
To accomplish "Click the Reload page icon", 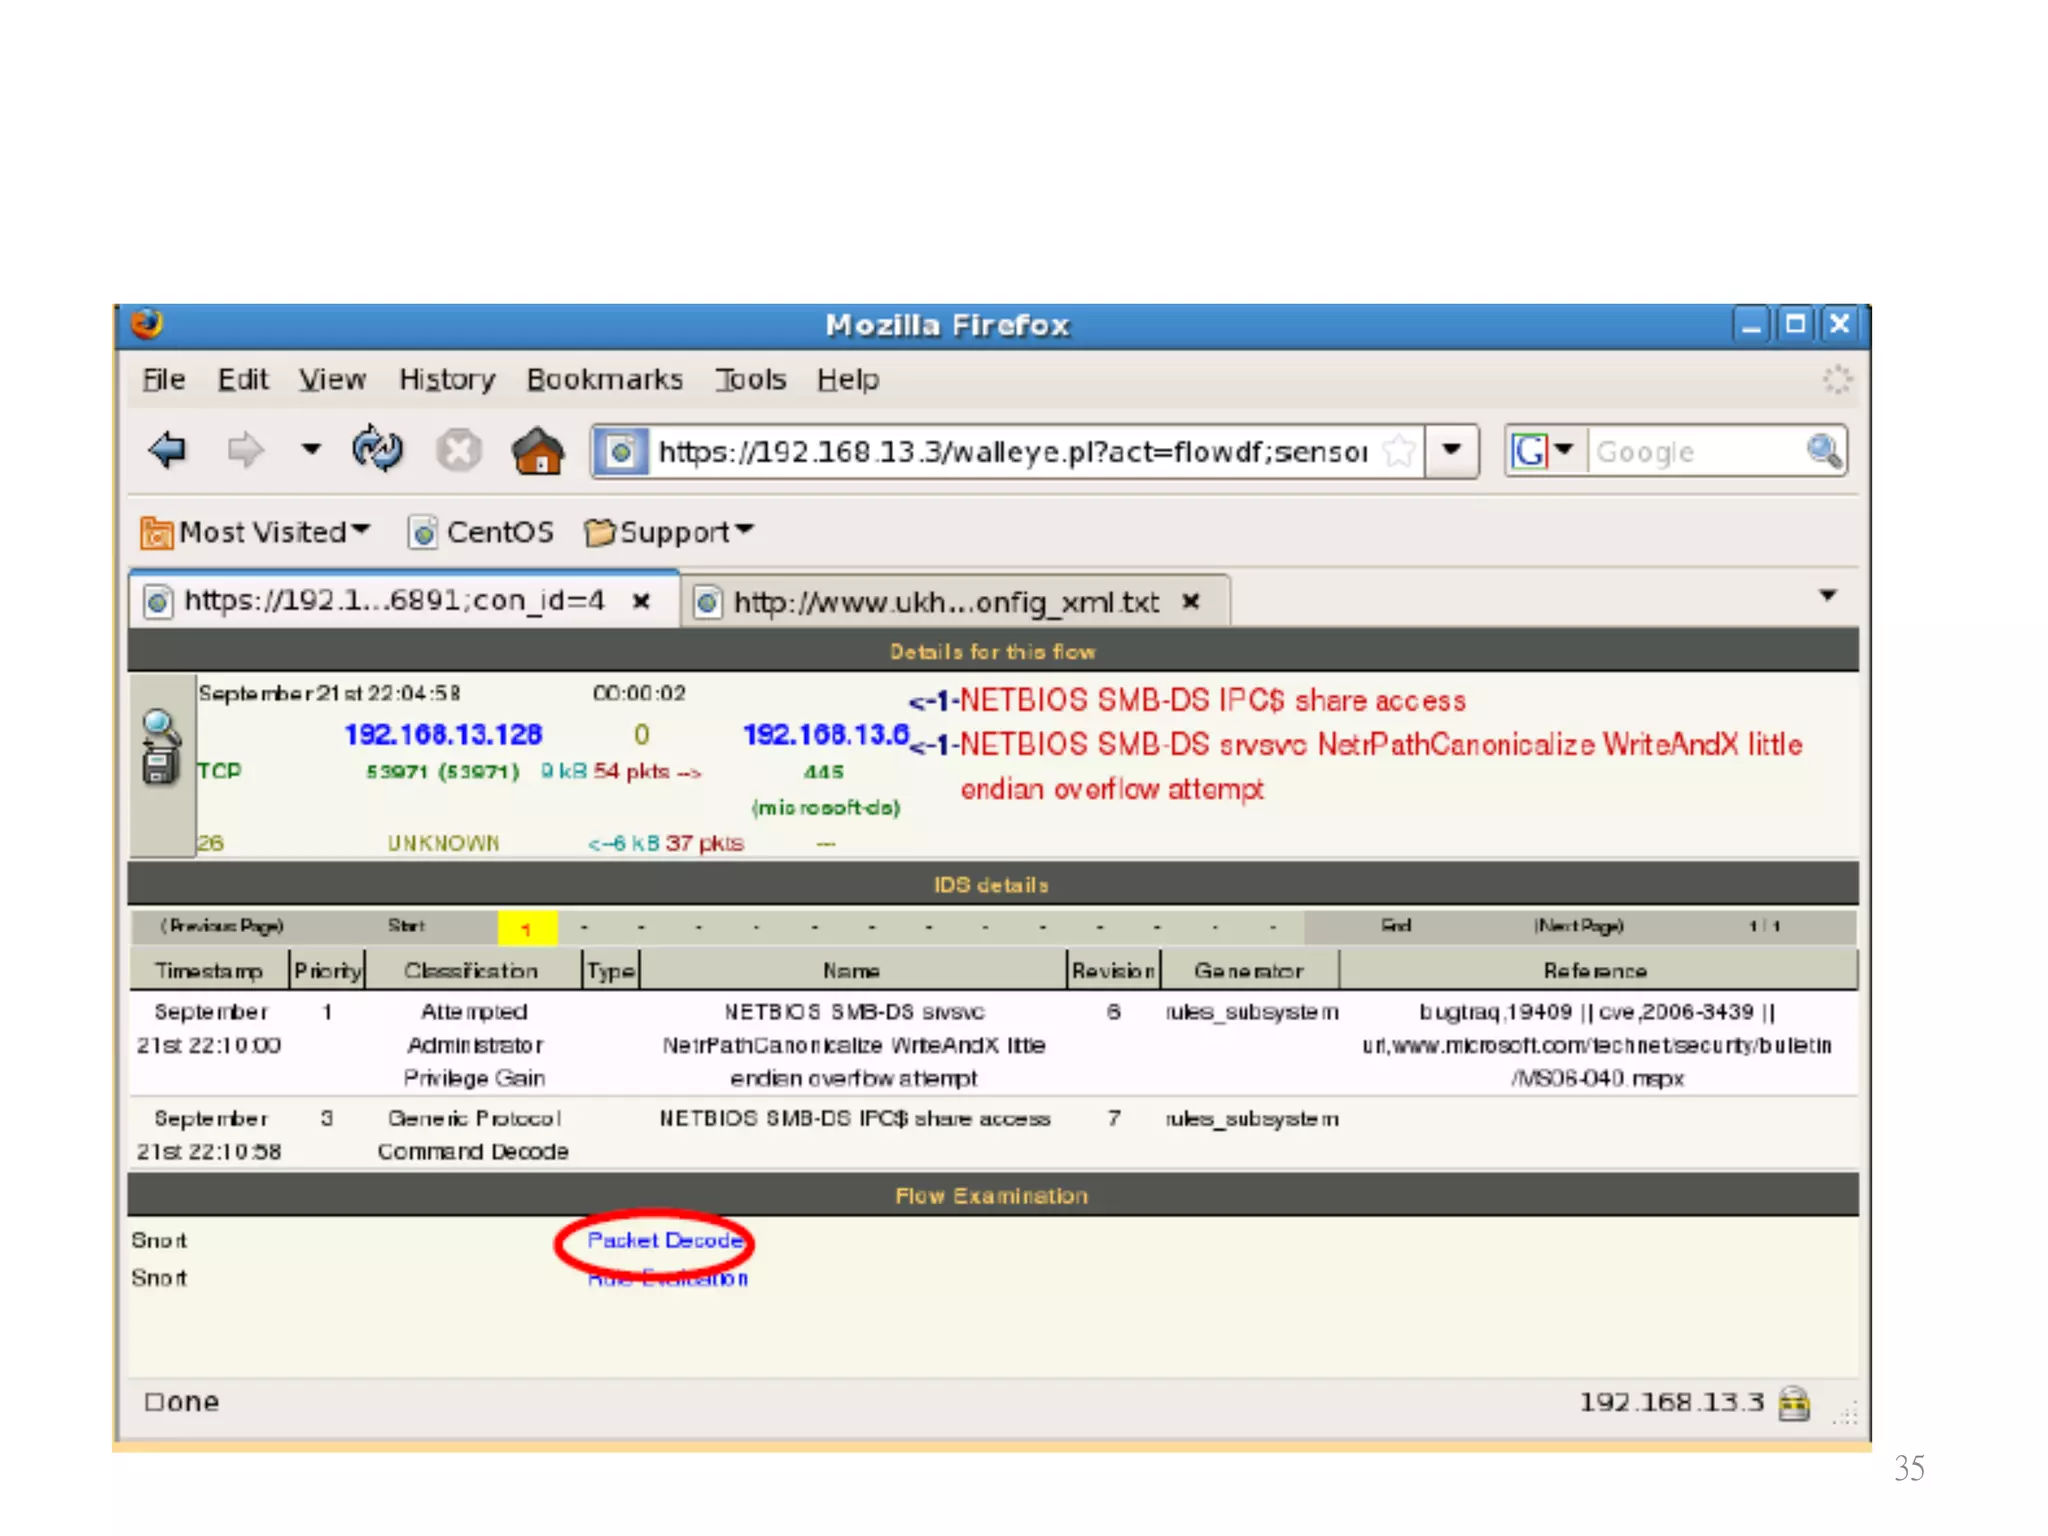I will click(377, 450).
